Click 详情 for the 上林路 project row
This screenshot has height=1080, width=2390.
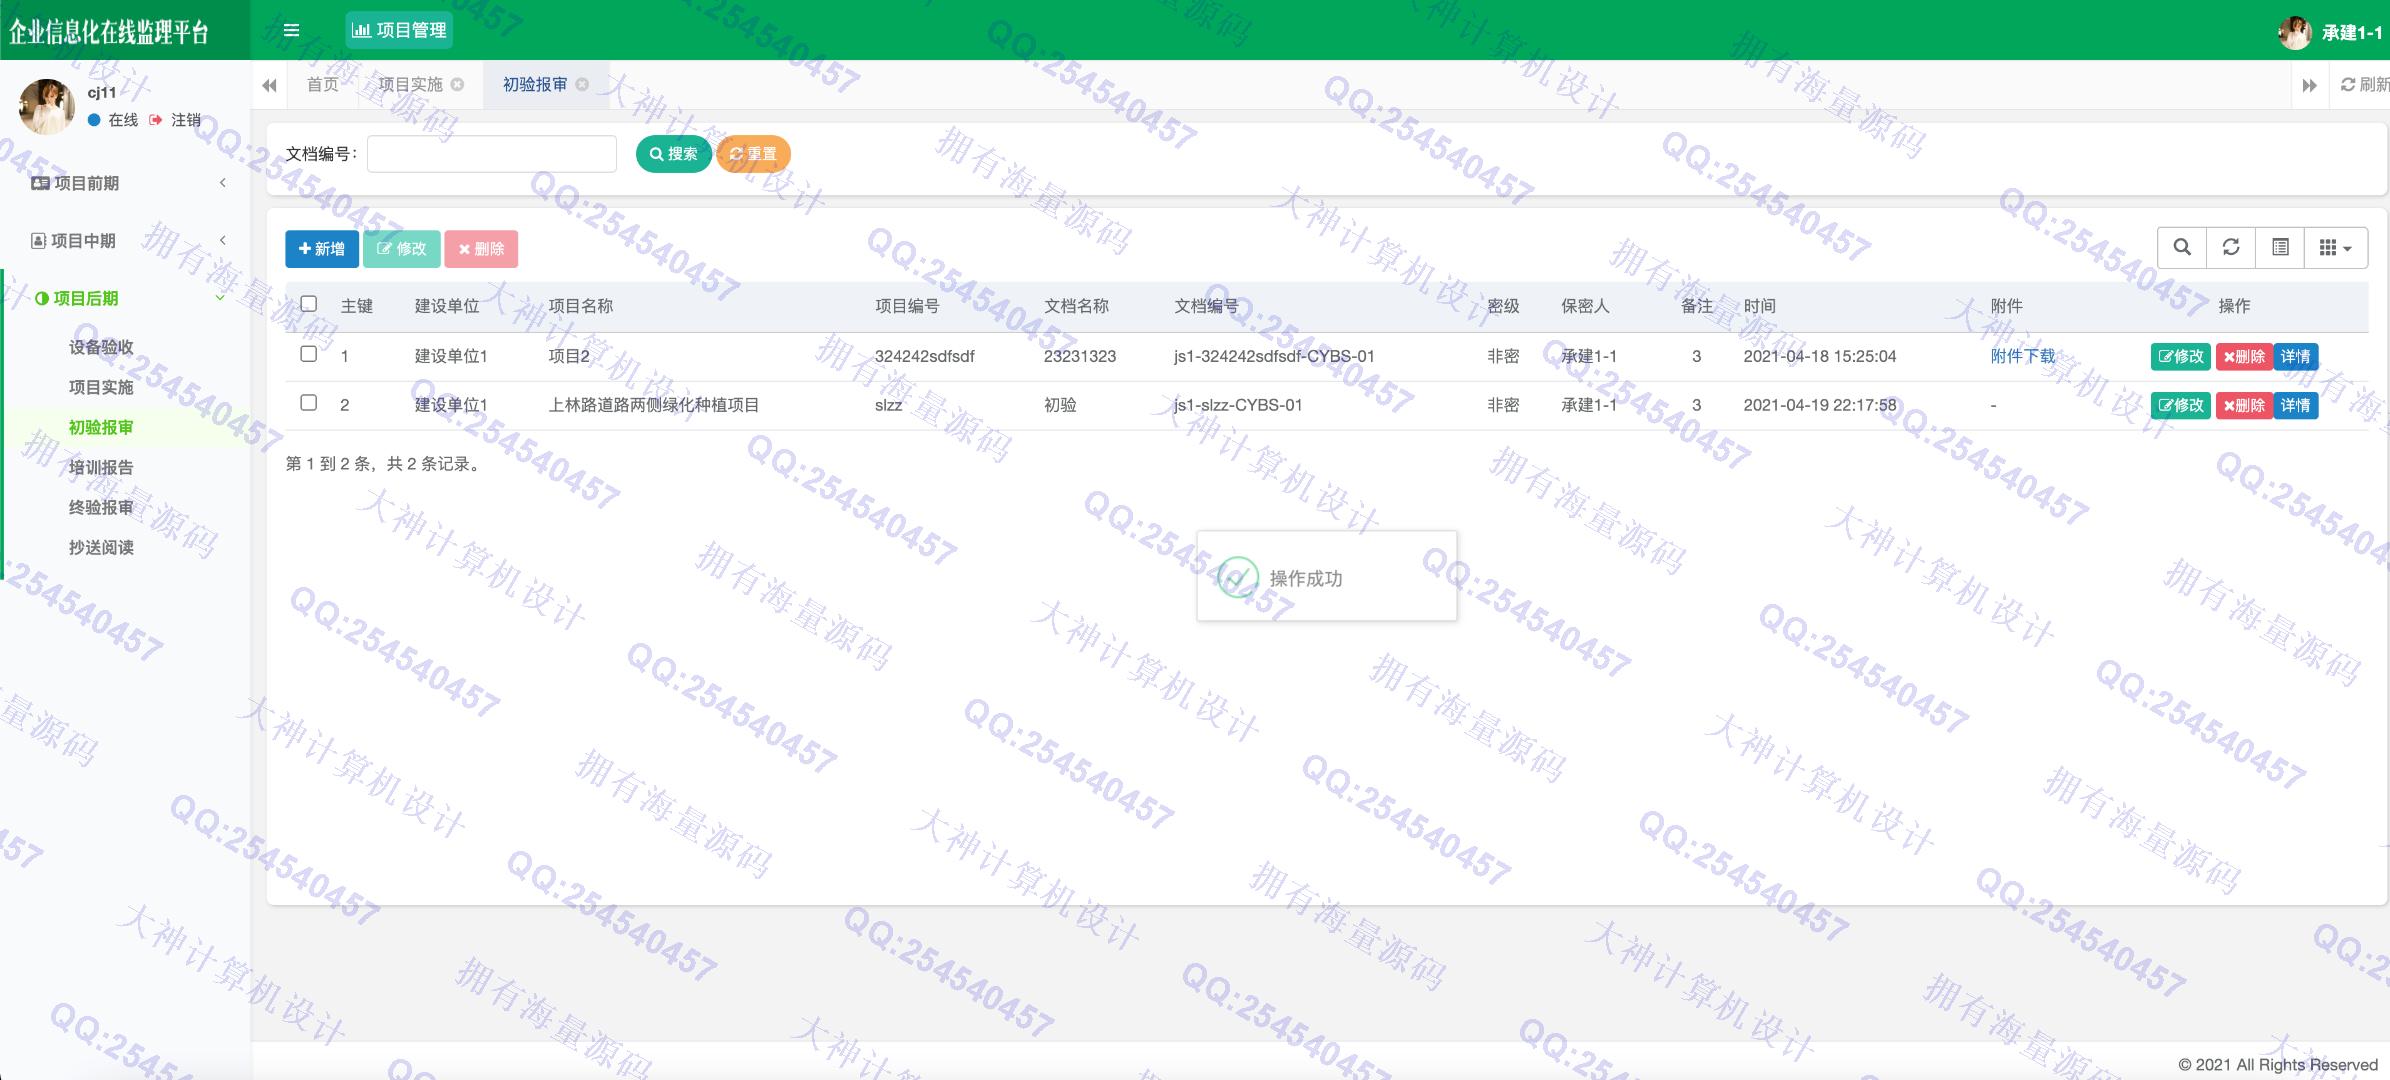coord(2295,405)
